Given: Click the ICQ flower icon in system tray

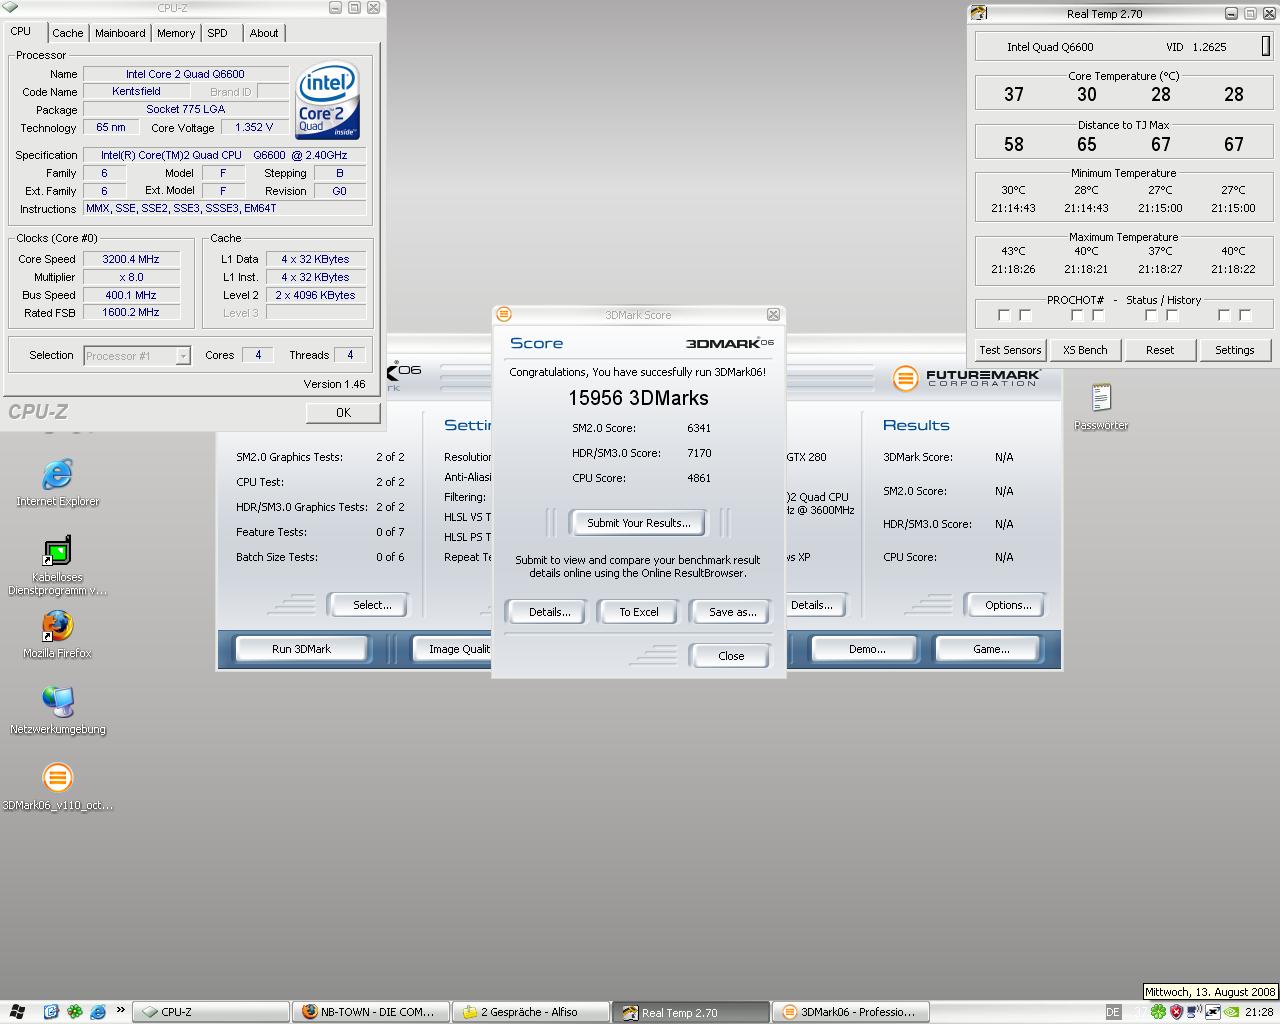Looking at the screenshot, I should (1158, 1012).
